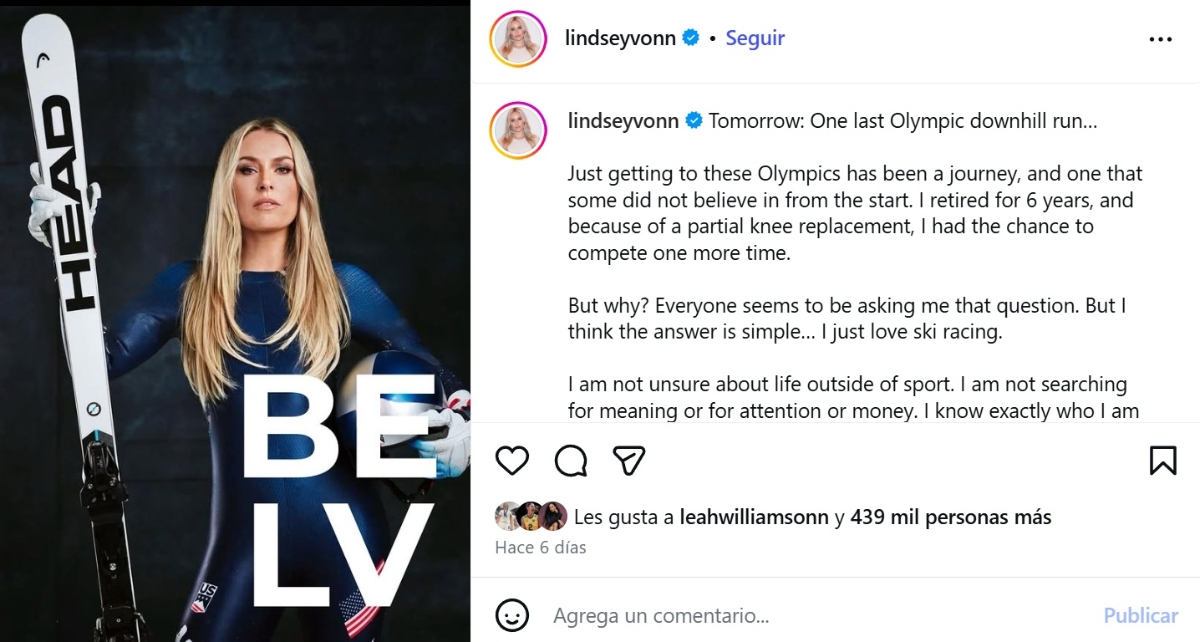Click the Publicar button

point(1141,615)
